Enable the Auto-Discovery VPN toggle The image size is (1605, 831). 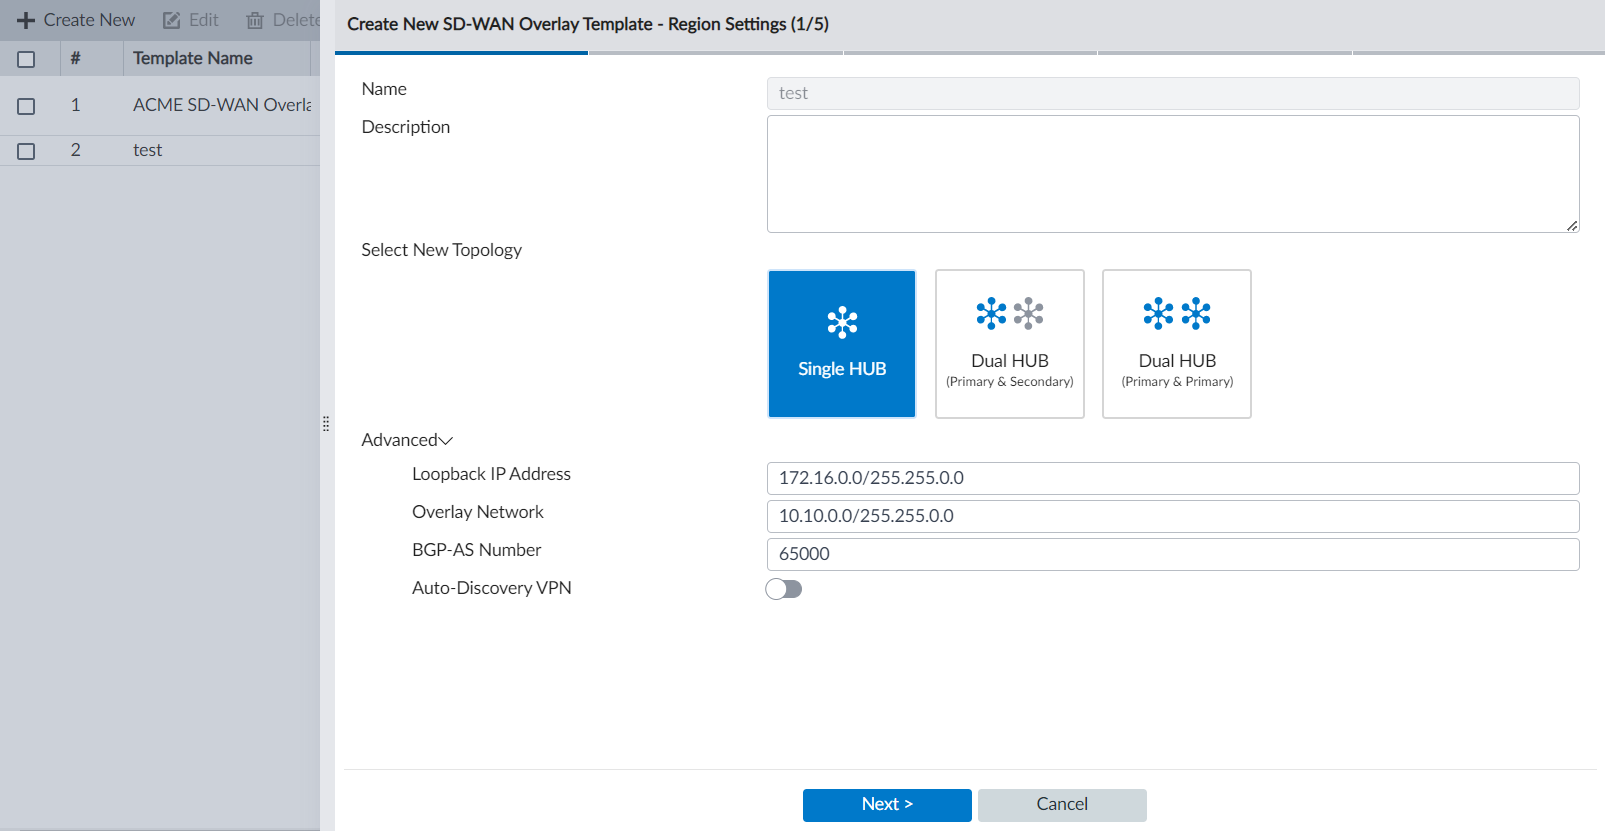tap(784, 589)
